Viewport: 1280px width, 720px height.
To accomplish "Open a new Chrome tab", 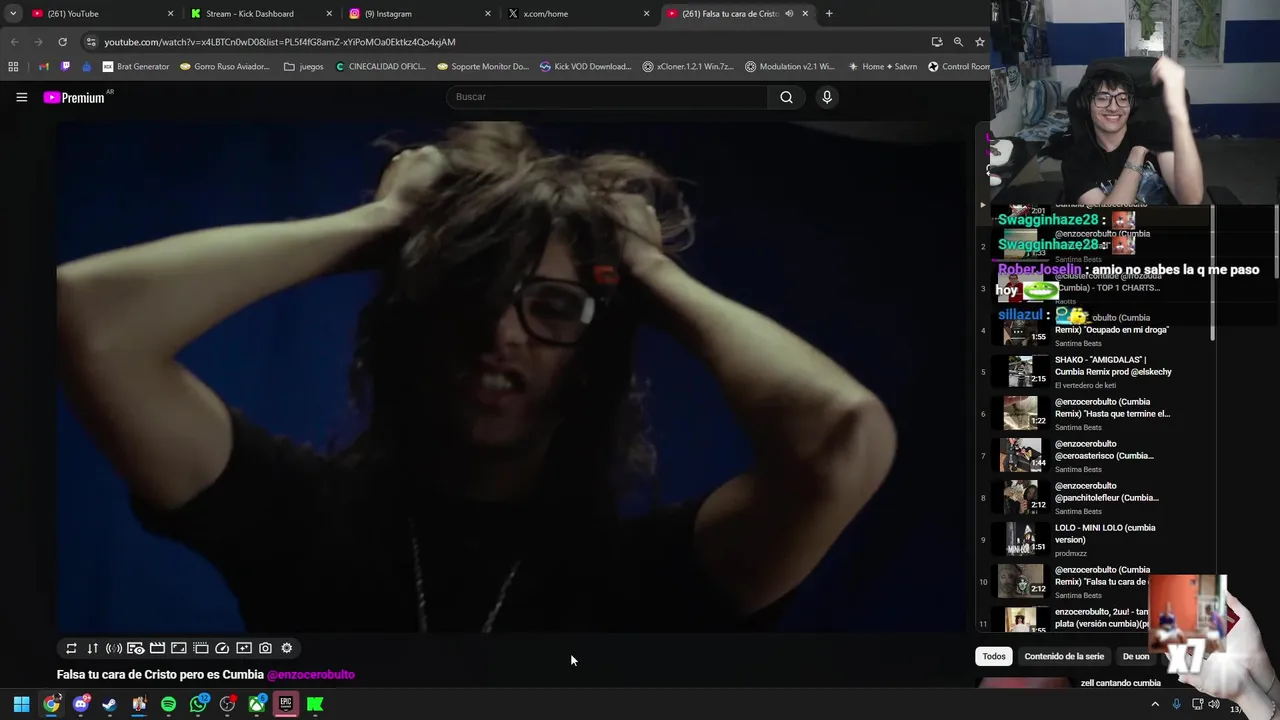I will [x=829, y=14].
